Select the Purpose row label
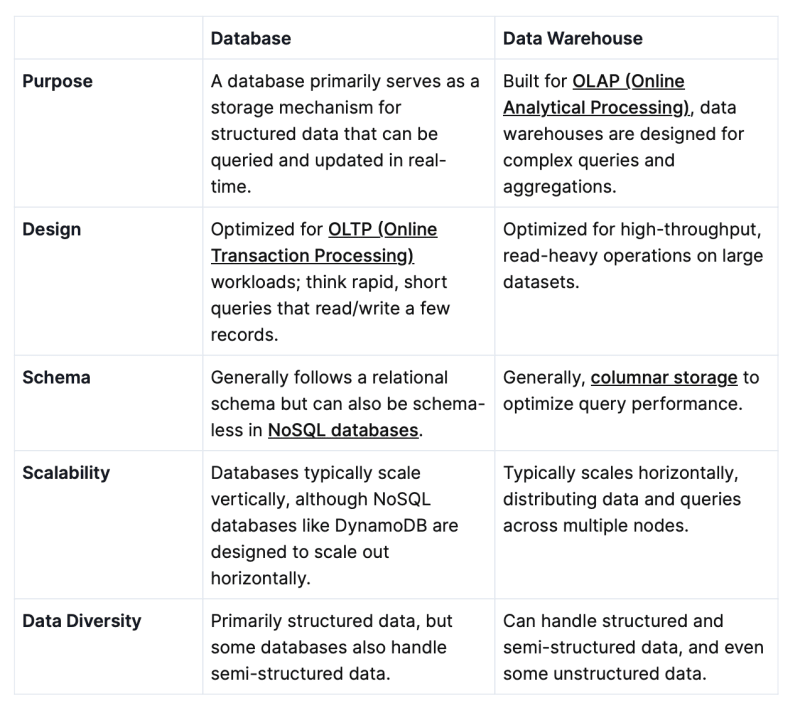 [57, 82]
